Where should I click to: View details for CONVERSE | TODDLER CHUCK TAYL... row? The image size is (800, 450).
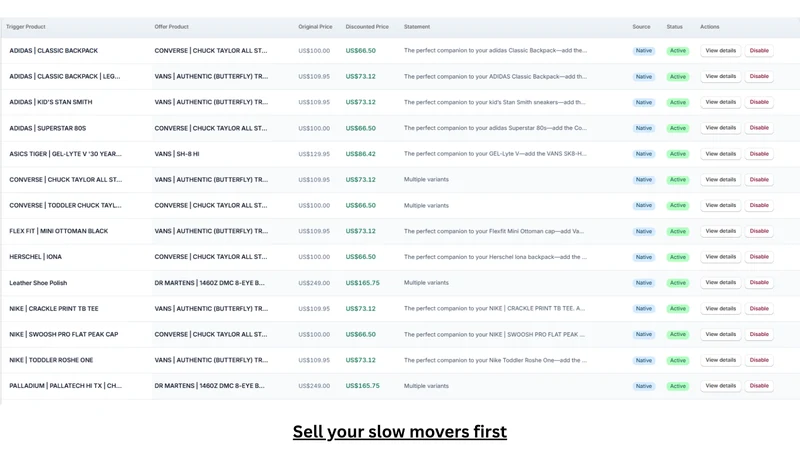point(720,205)
